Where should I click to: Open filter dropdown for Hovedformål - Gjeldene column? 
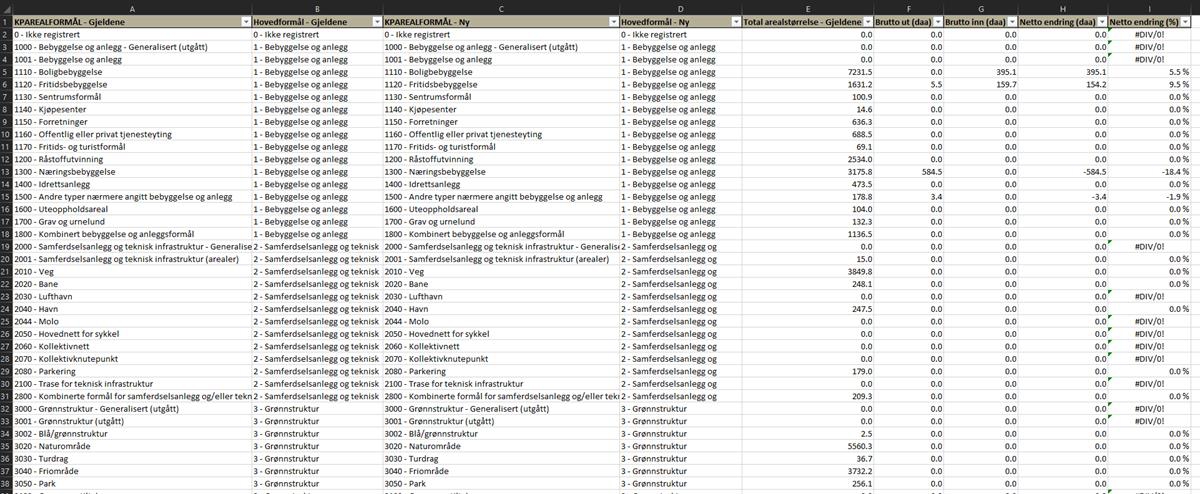point(375,21)
